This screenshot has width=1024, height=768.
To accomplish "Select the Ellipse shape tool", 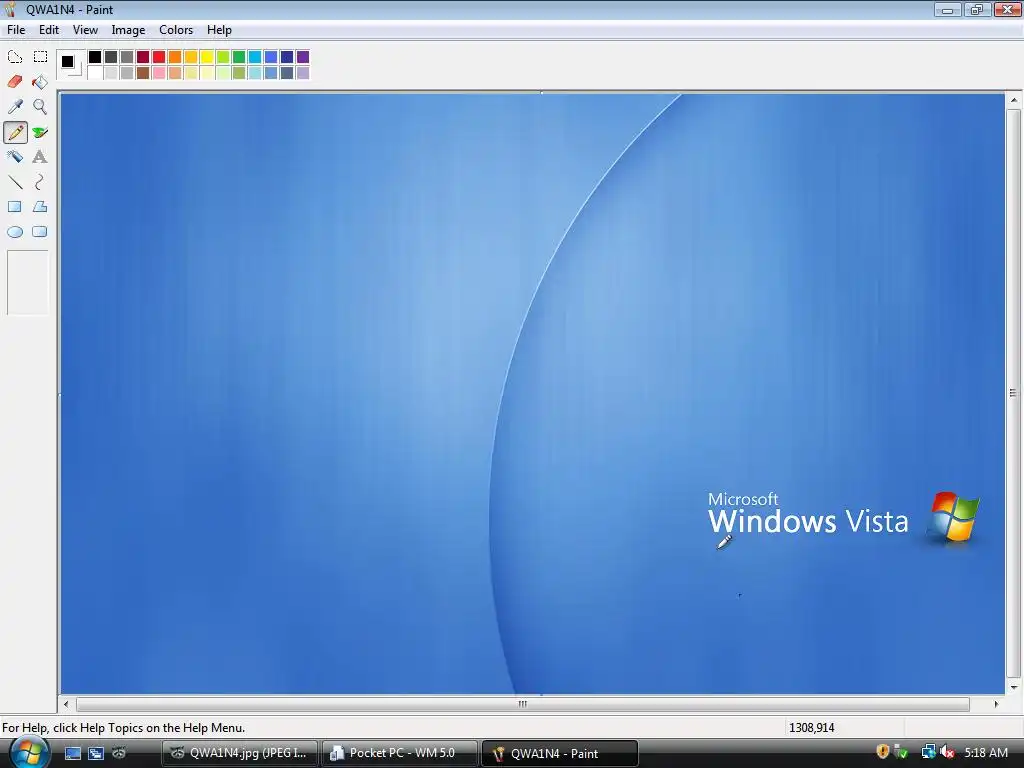I will [x=15, y=232].
